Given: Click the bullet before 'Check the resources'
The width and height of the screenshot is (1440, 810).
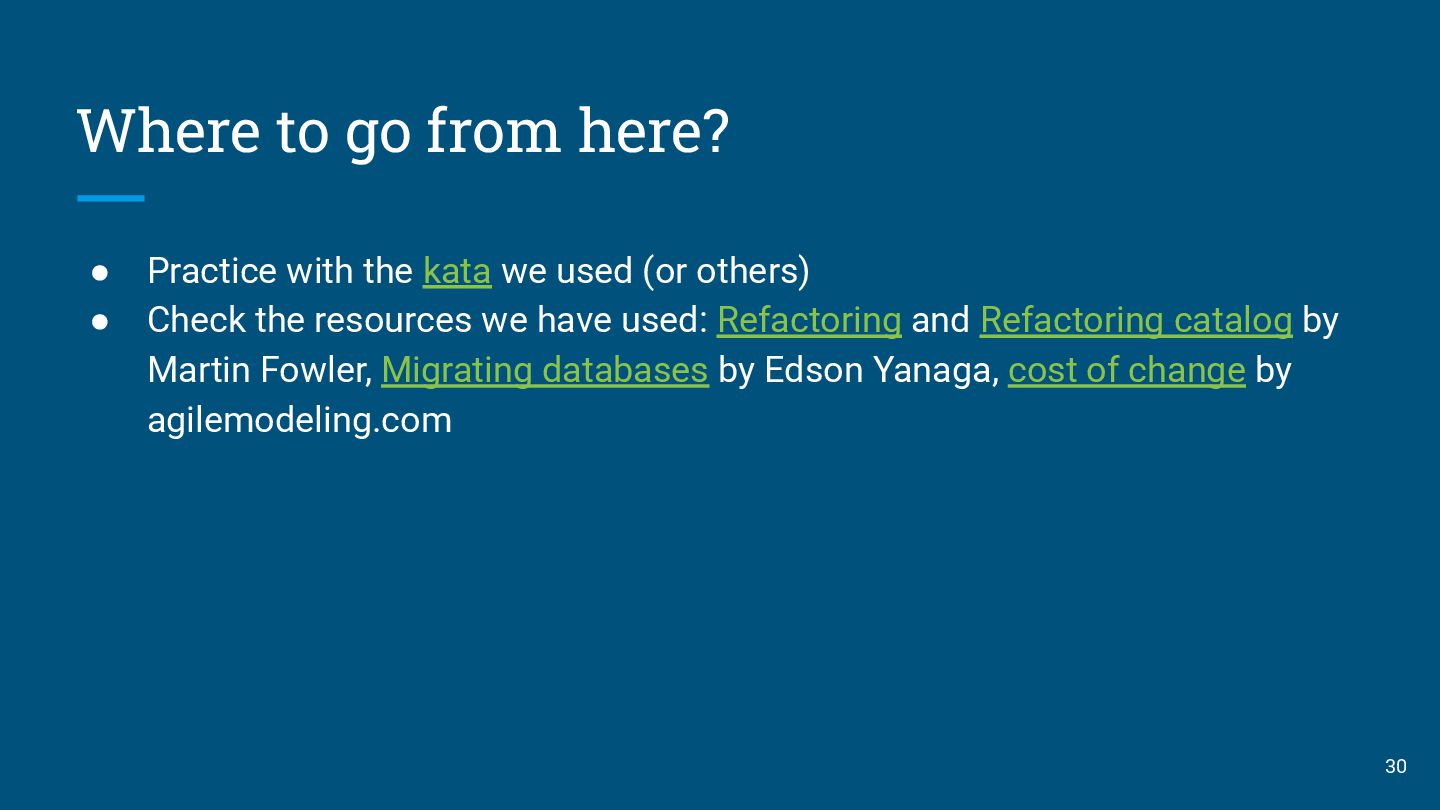Looking at the screenshot, I should (x=100, y=321).
